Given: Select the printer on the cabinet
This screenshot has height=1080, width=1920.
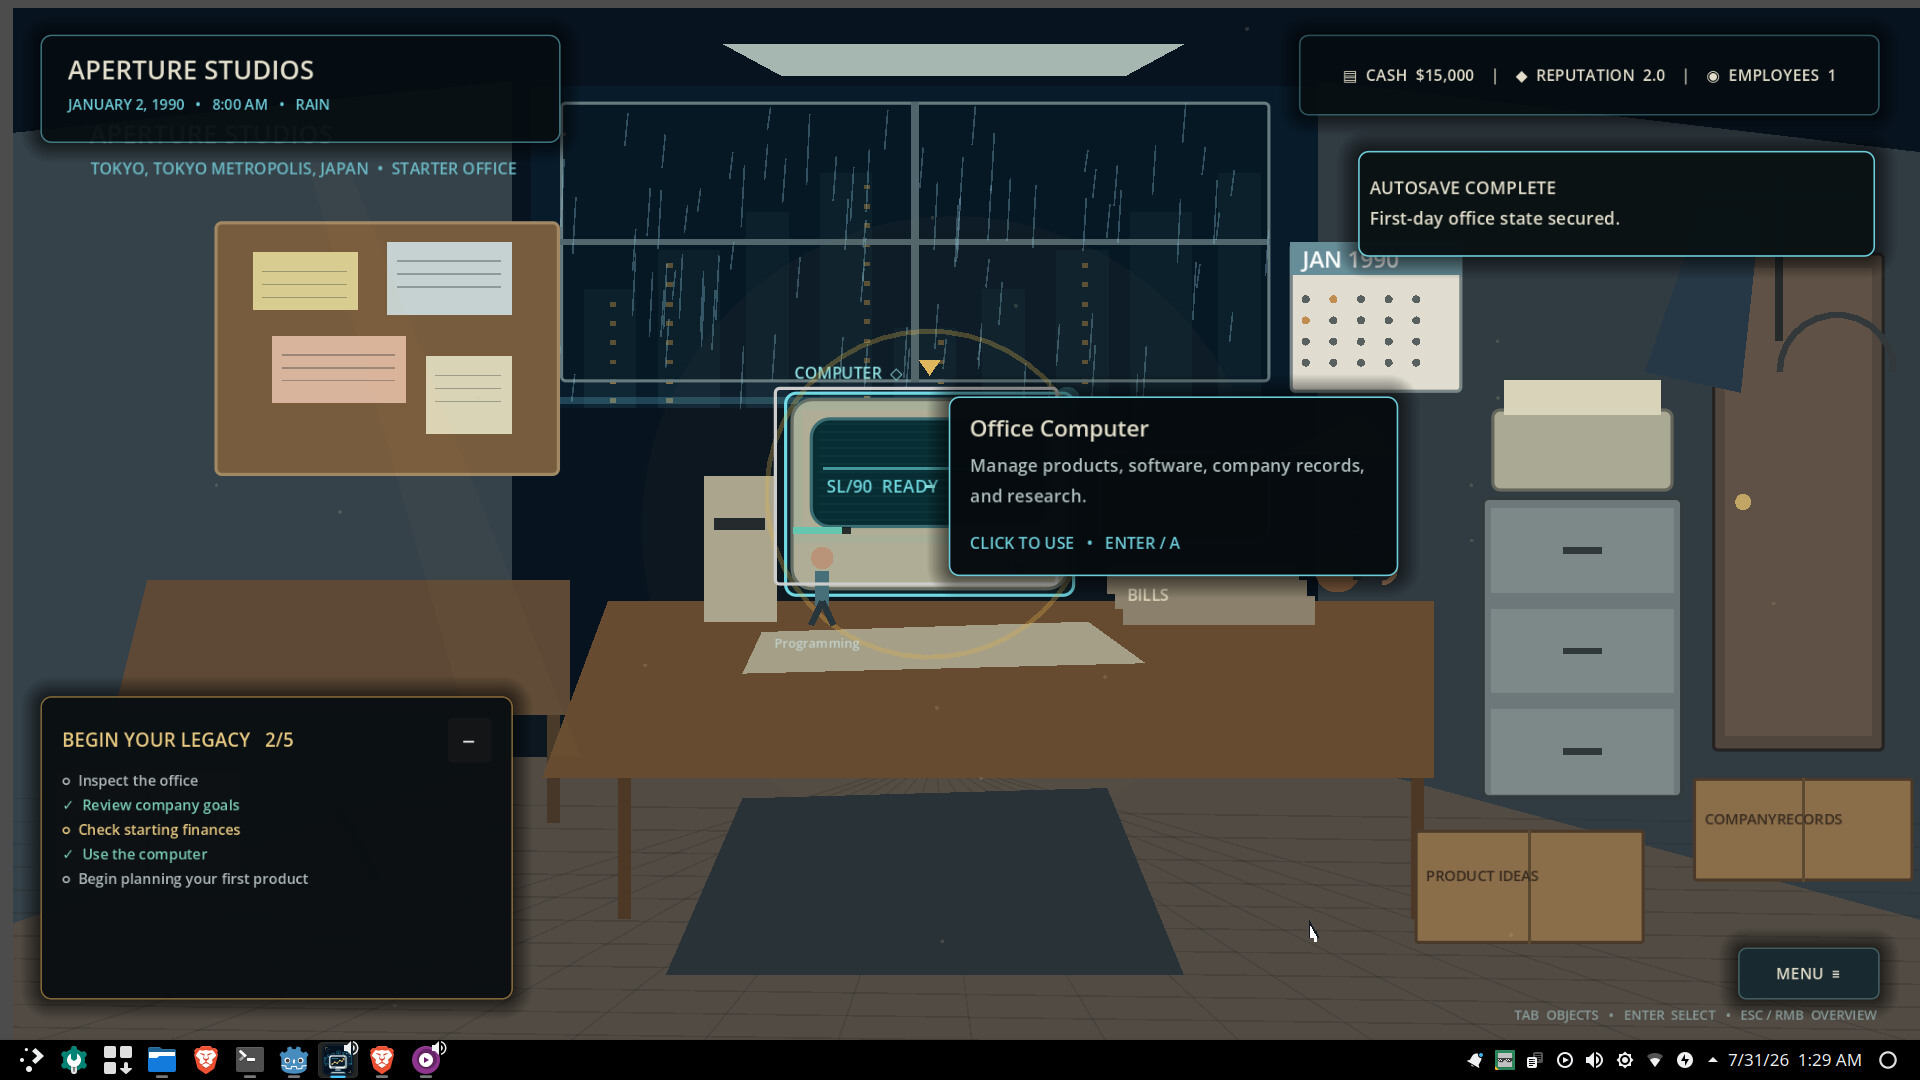Looking at the screenshot, I should tap(1582, 435).
